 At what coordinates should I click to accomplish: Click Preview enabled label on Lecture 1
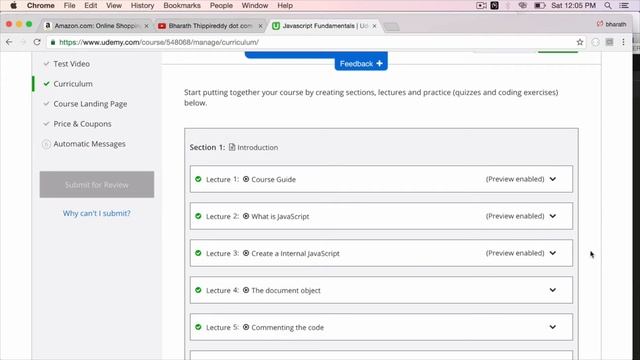tap(515, 179)
